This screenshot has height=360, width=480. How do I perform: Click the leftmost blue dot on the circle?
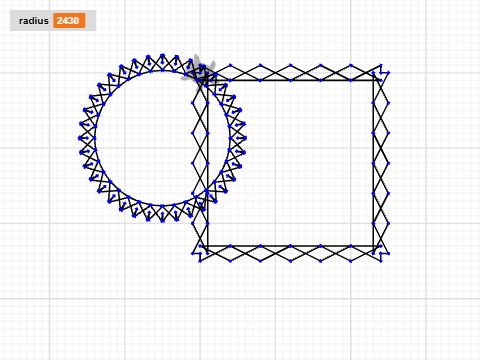[x=80, y=138]
